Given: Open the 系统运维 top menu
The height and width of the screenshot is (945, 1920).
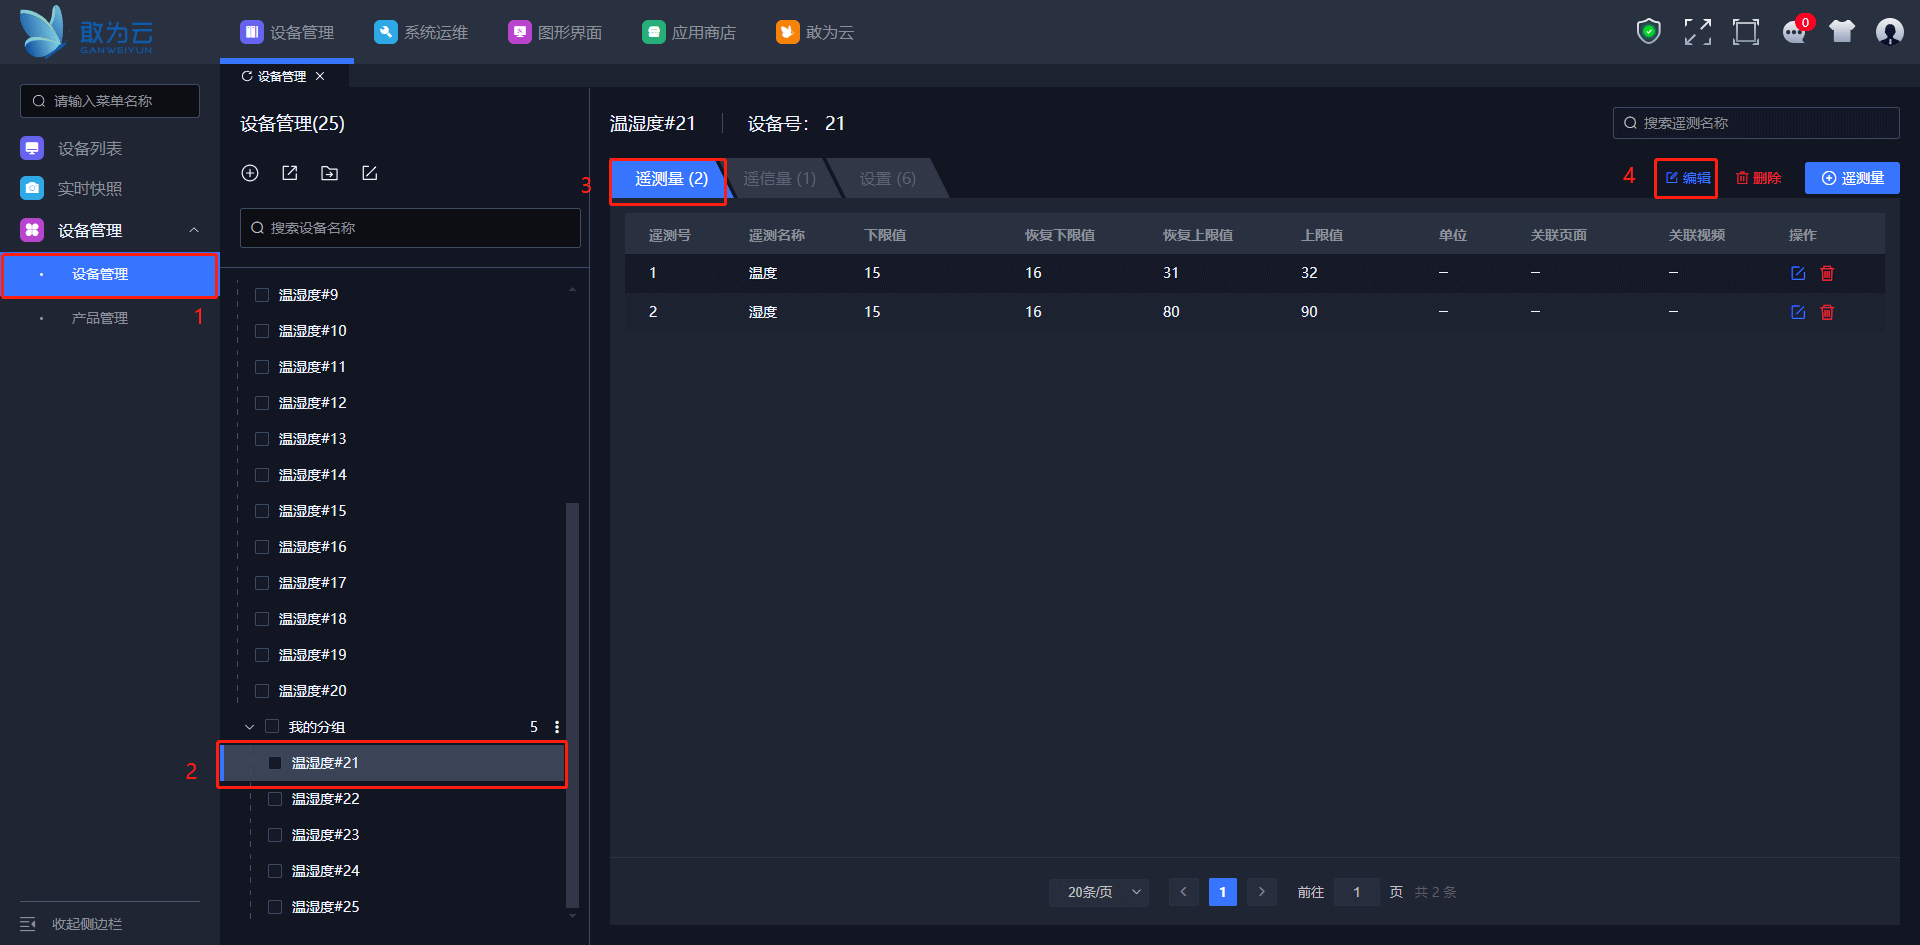Looking at the screenshot, I should [421, 32].
